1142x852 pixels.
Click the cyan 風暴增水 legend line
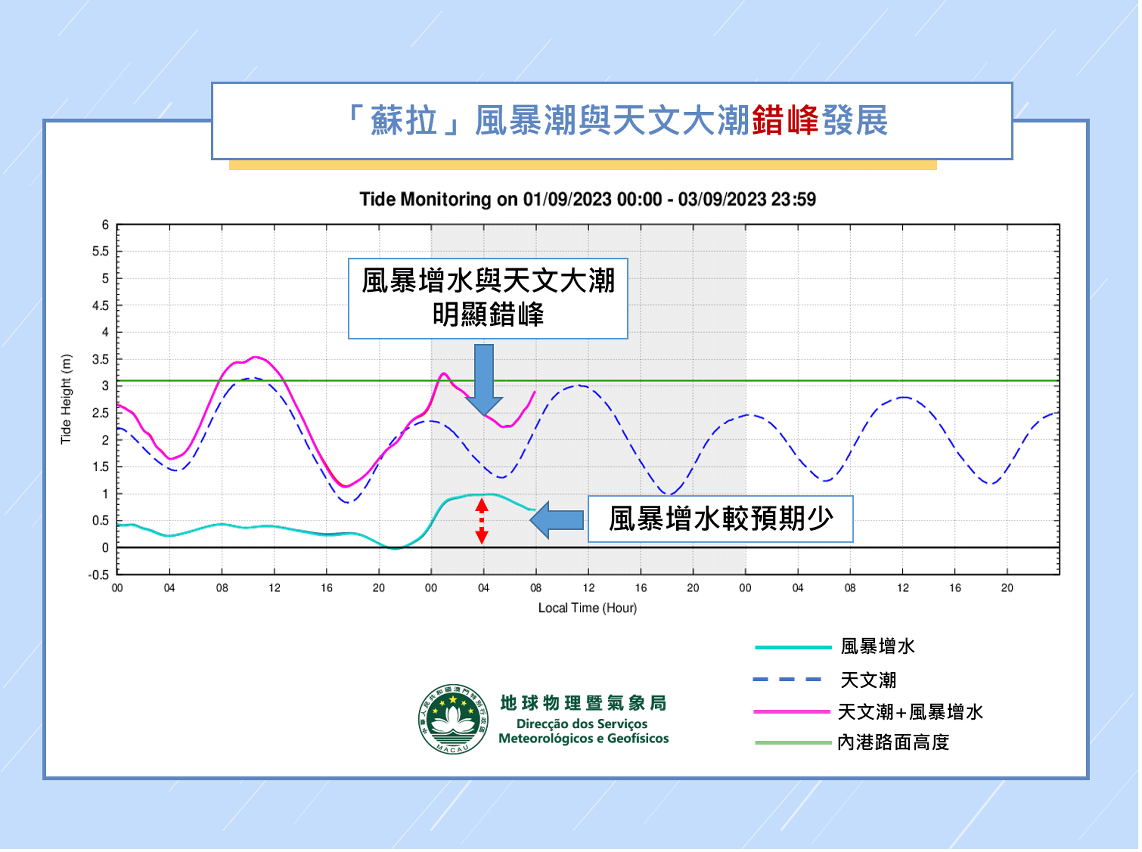(x=795, y=649)
